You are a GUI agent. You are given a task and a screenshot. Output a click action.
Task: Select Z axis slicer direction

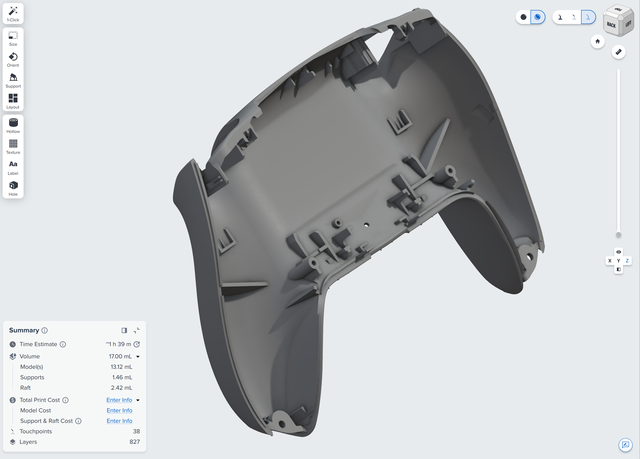point(627,261)
